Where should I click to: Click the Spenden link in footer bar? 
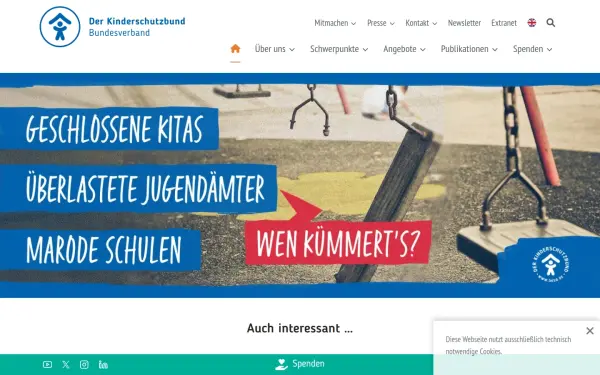[x=308, y=364]
